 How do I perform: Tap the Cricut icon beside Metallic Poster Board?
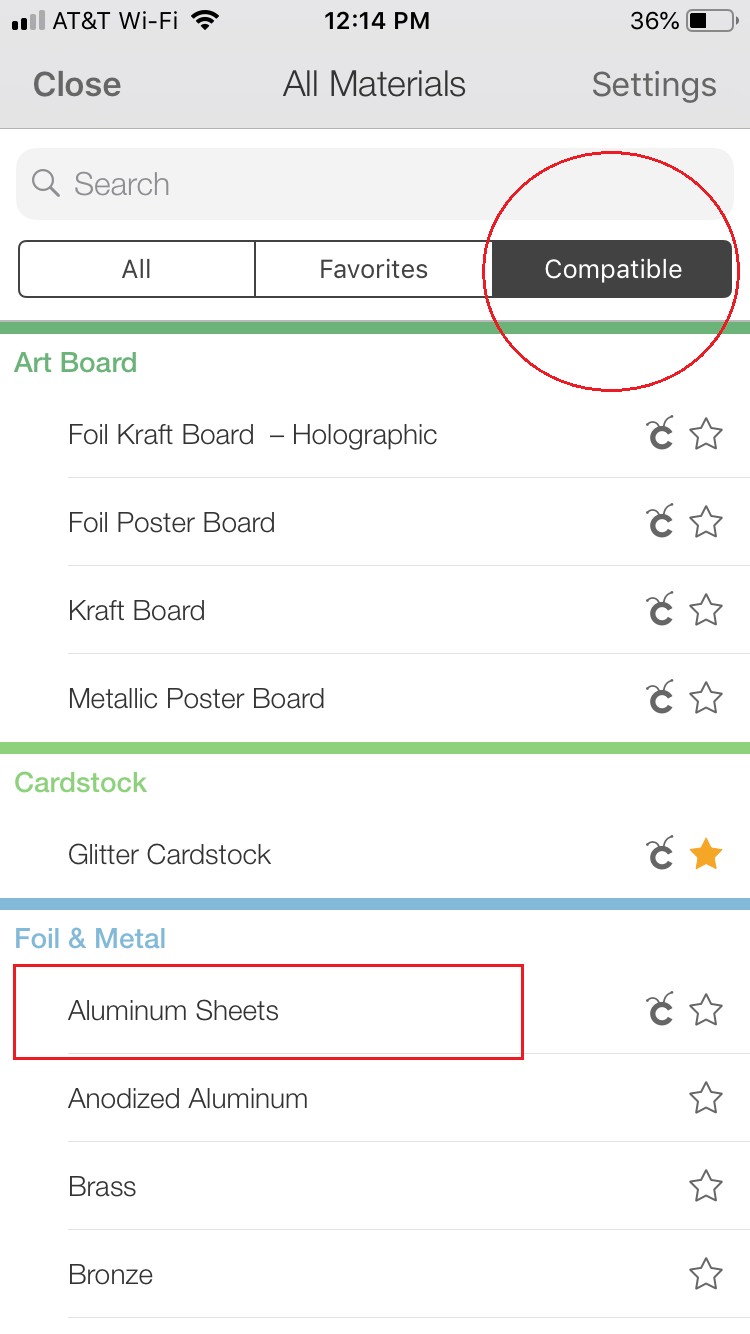tap(660, 697)
